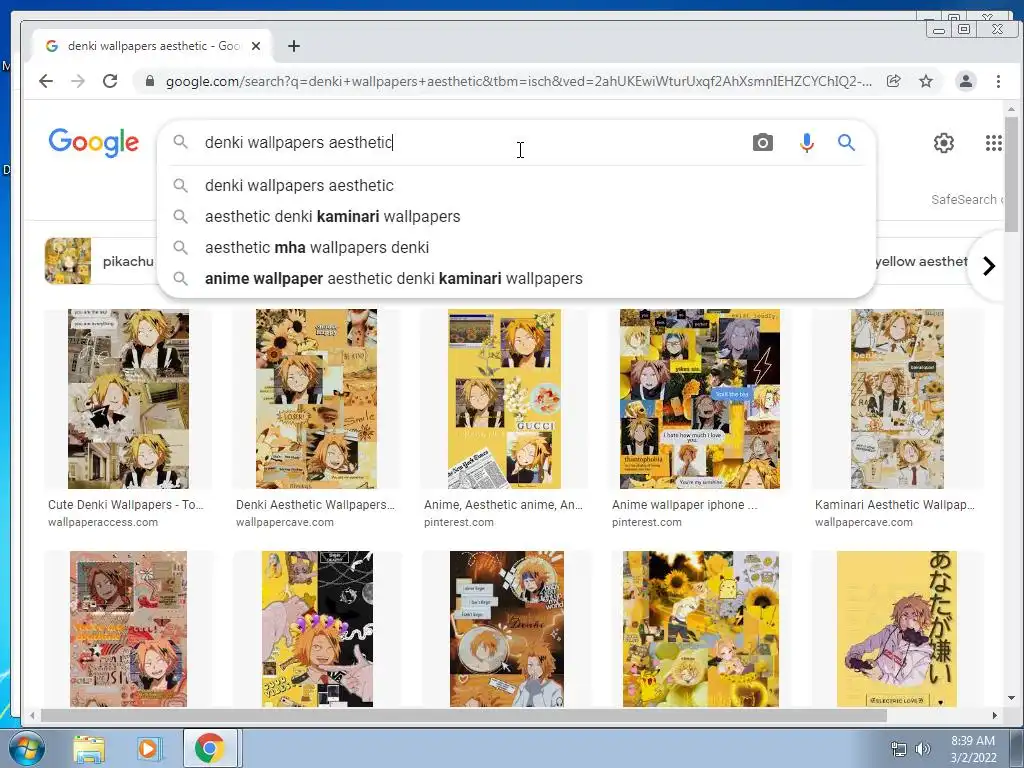Switch to Chrome in the taskbar
1024x768 pixels.
coord(209,748)
